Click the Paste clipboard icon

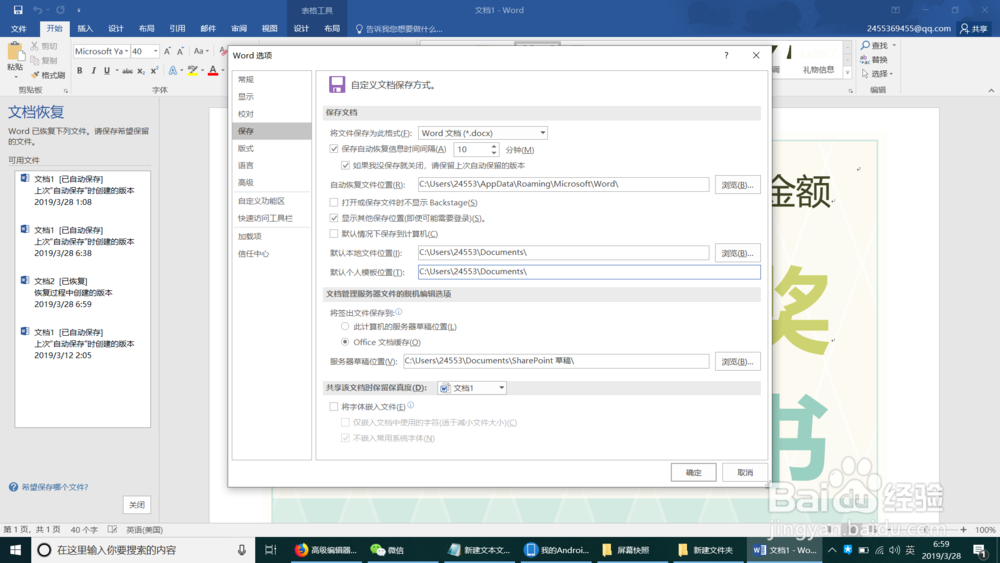click(x=15, y=52)
